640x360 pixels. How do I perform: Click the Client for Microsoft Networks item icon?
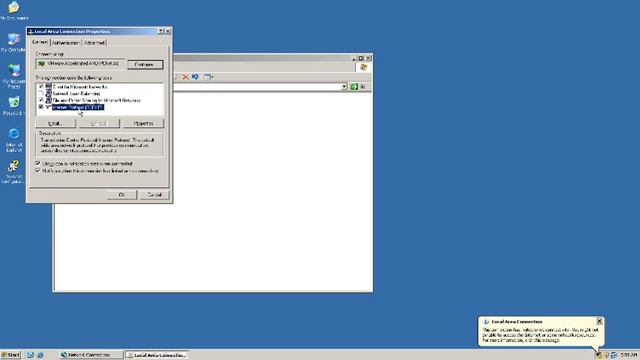click(x=48, y=87)
